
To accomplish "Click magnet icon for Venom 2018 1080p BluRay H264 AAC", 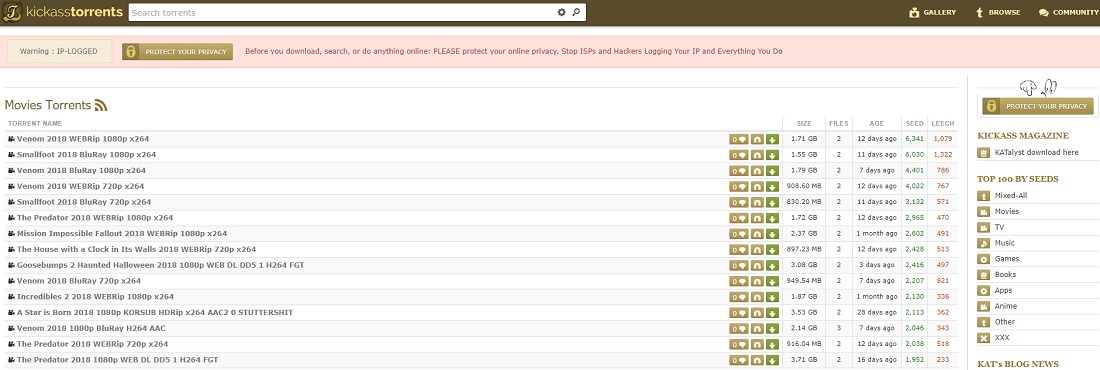I will (757, 329).
